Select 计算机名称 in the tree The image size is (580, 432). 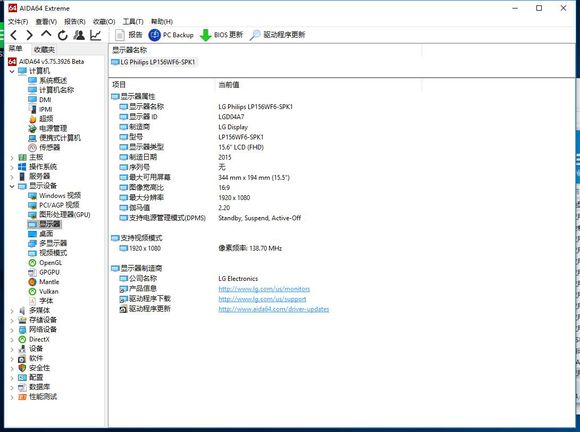coord(51,90)
